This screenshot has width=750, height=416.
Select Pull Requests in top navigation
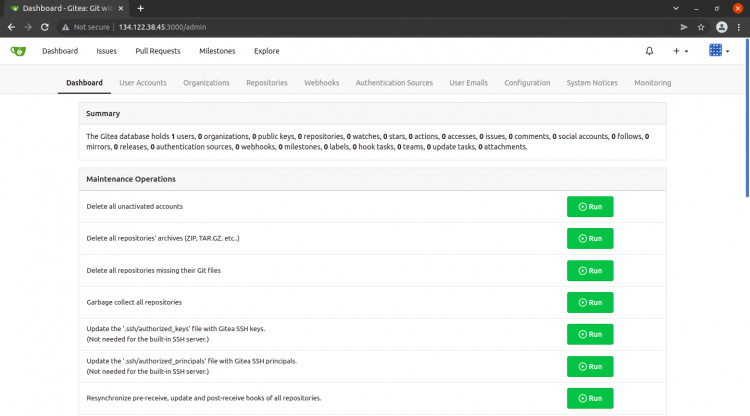(157, 50)
